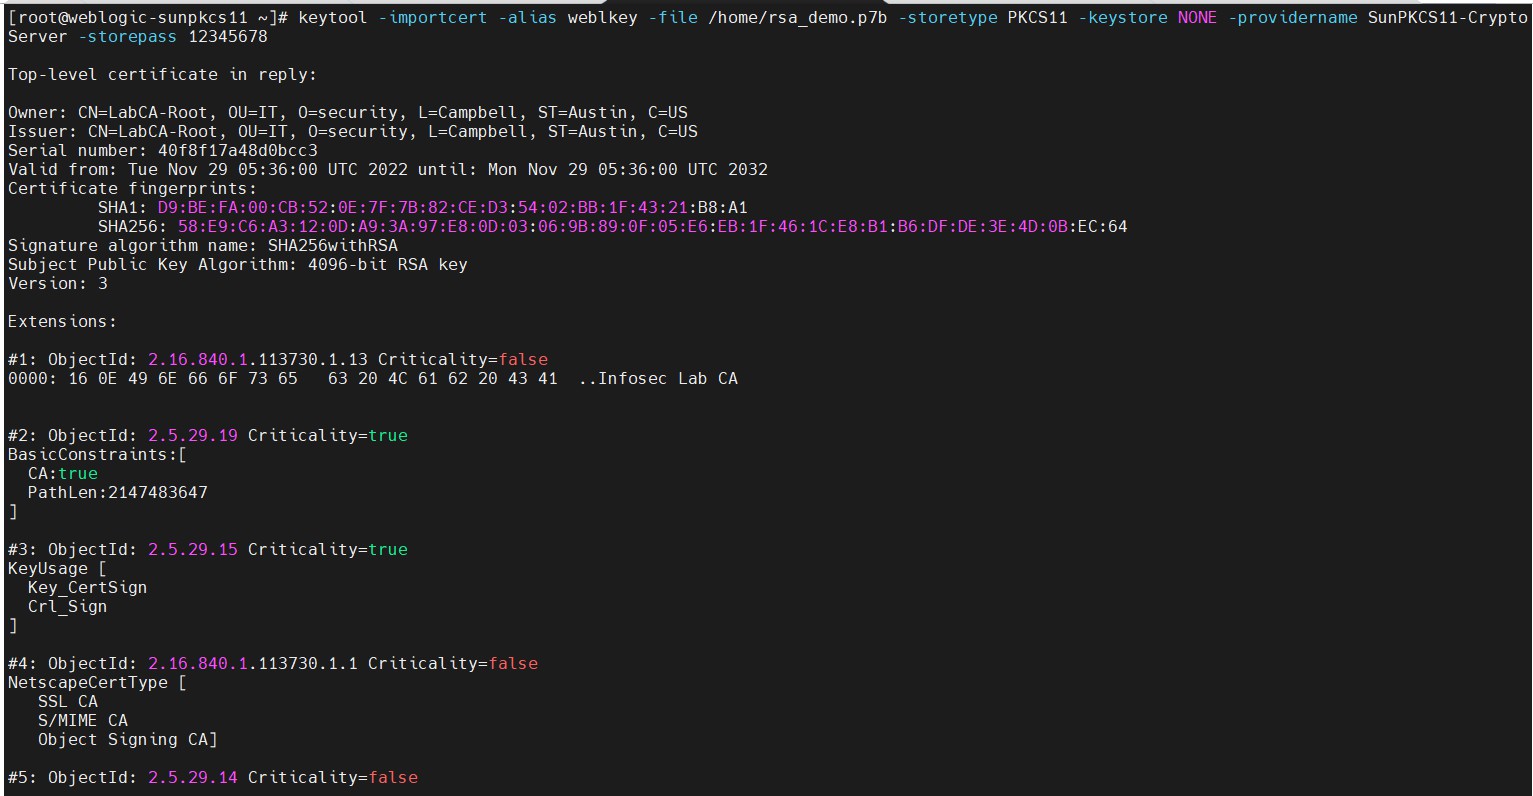Click ObjectId 2.5.29.14 in extension #5
This screenshot has height=796, width=1533.
click(193, 778)
